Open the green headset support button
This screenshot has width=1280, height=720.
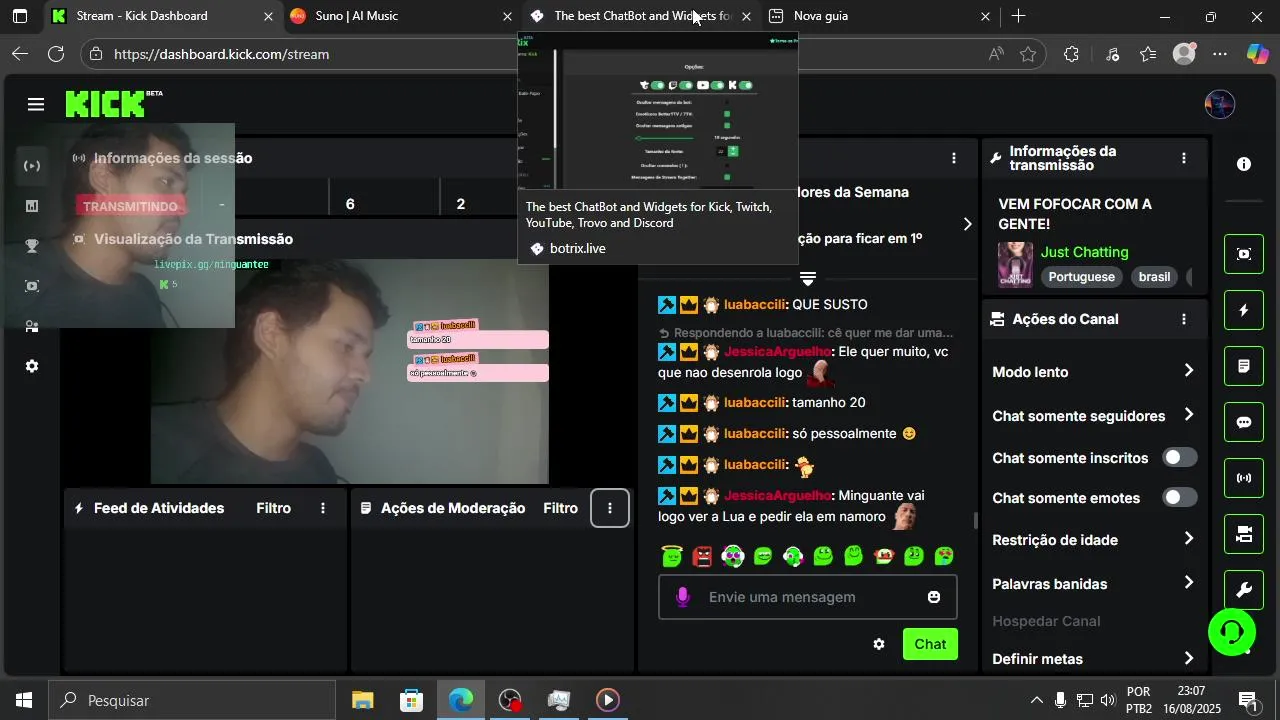[1232, 632]
